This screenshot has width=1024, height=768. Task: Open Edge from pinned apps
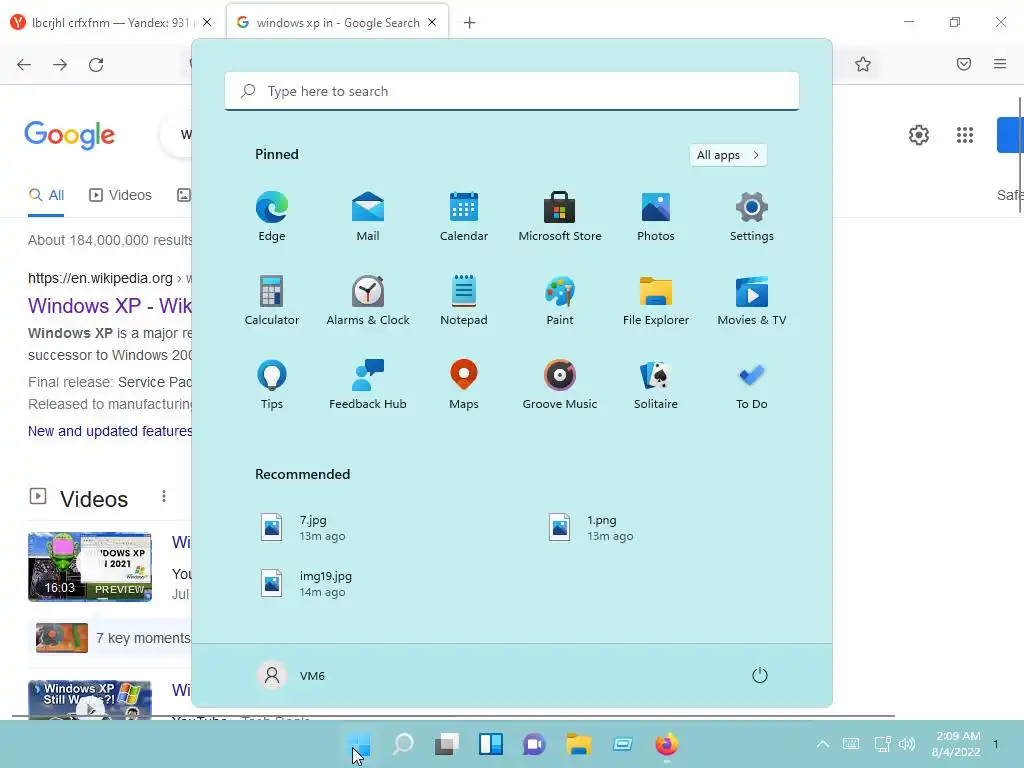pyautogui.click(x=272, y=217)
